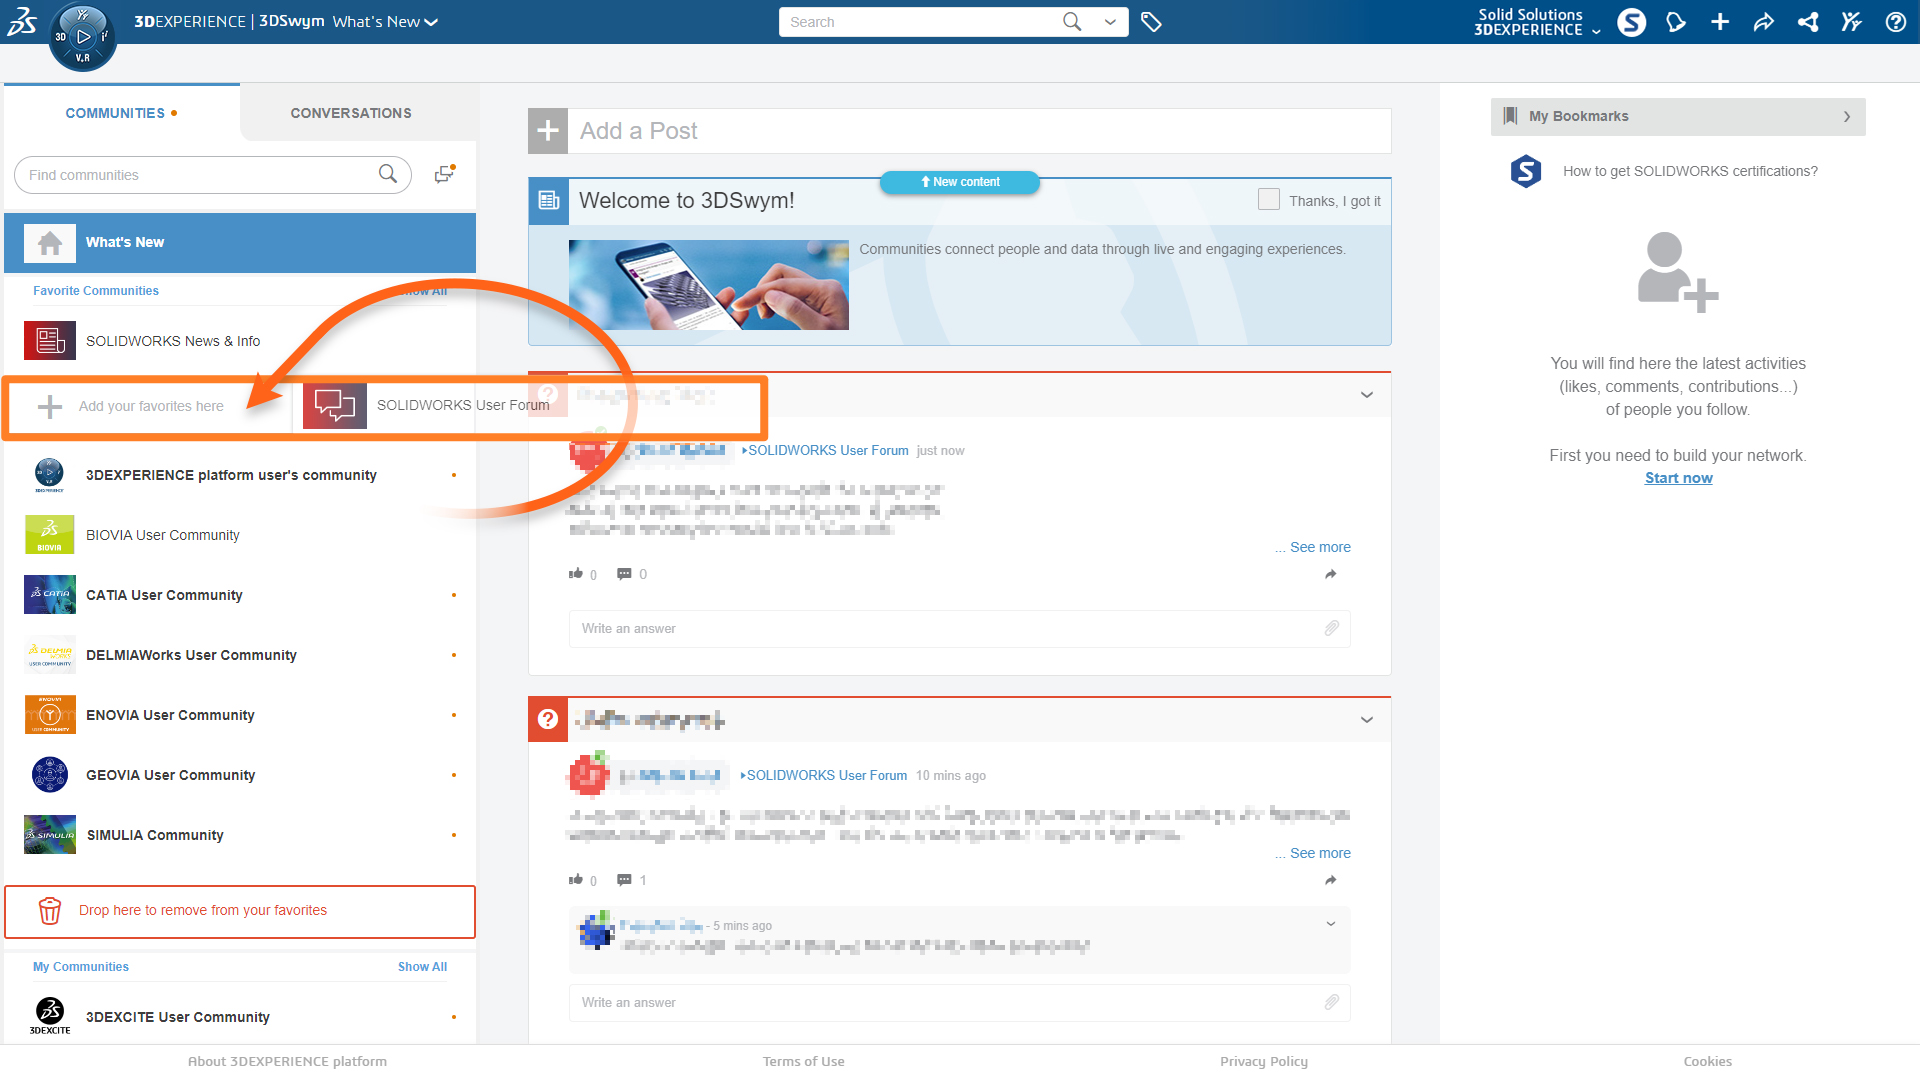
Task: Expand the My Bookmarks panel chevron
Action: (x=1846, y=117)
